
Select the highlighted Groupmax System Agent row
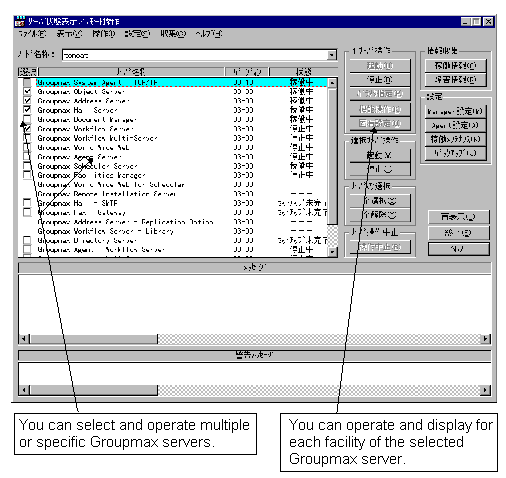(x=182, y=82)
